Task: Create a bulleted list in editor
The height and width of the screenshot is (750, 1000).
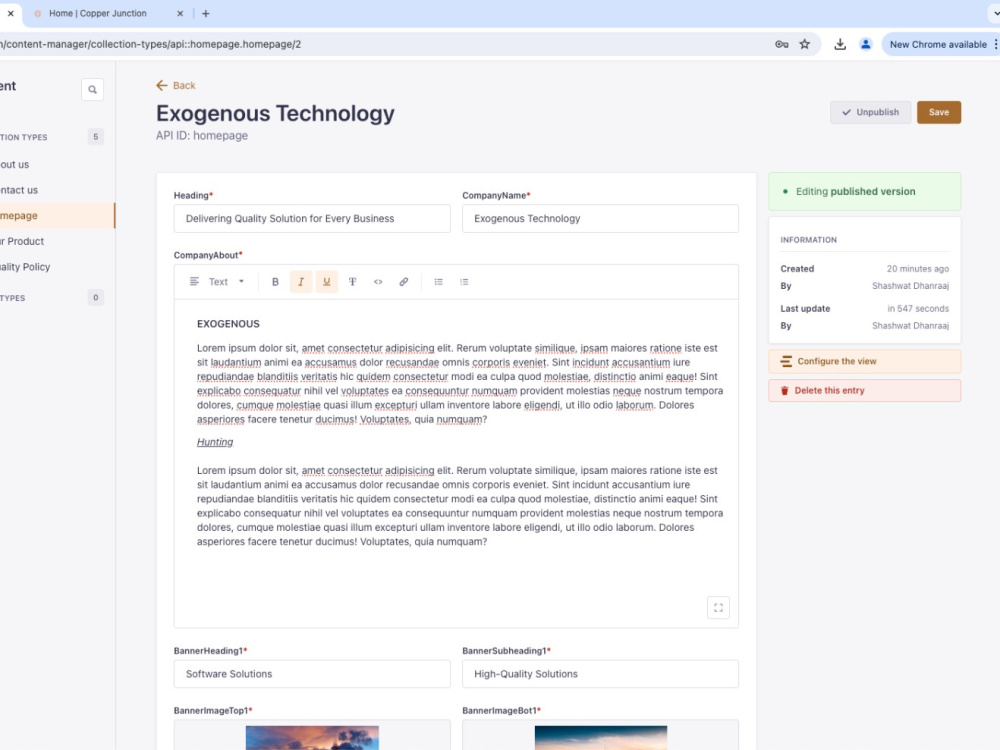Action: [x=439, y=282]
